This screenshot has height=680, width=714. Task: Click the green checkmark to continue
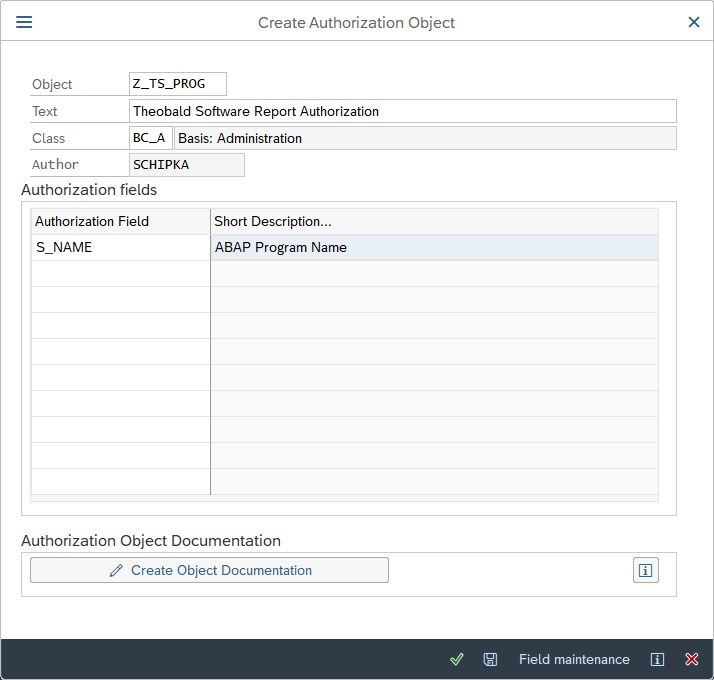coord(457,659)
